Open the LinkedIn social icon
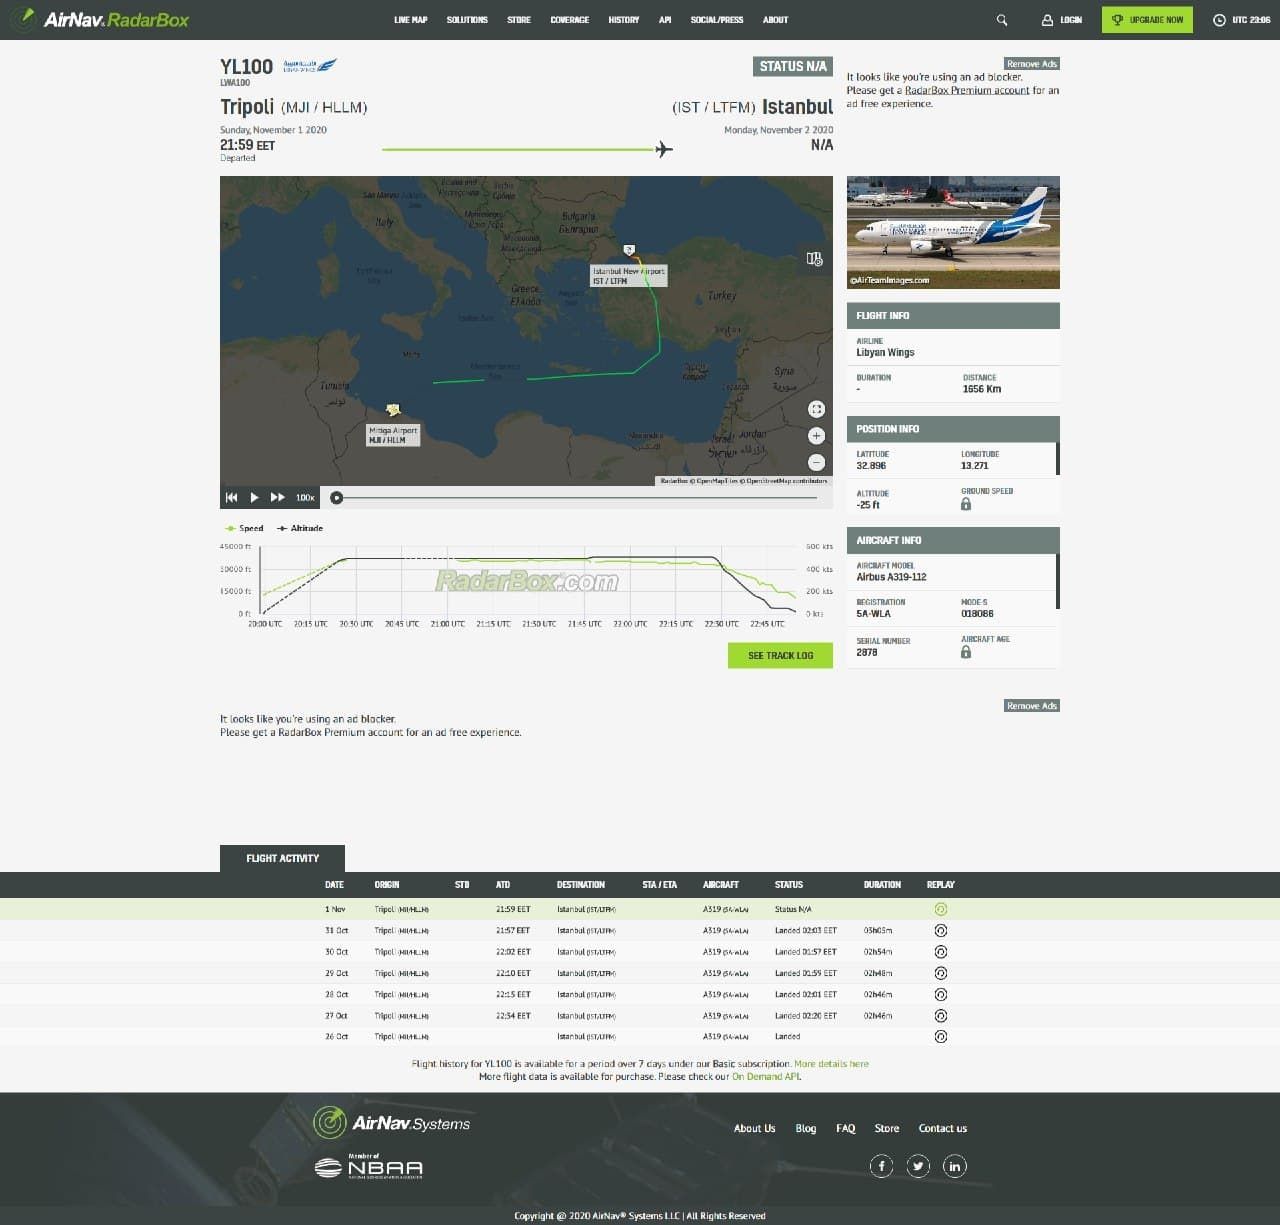 click(955, 1166)
